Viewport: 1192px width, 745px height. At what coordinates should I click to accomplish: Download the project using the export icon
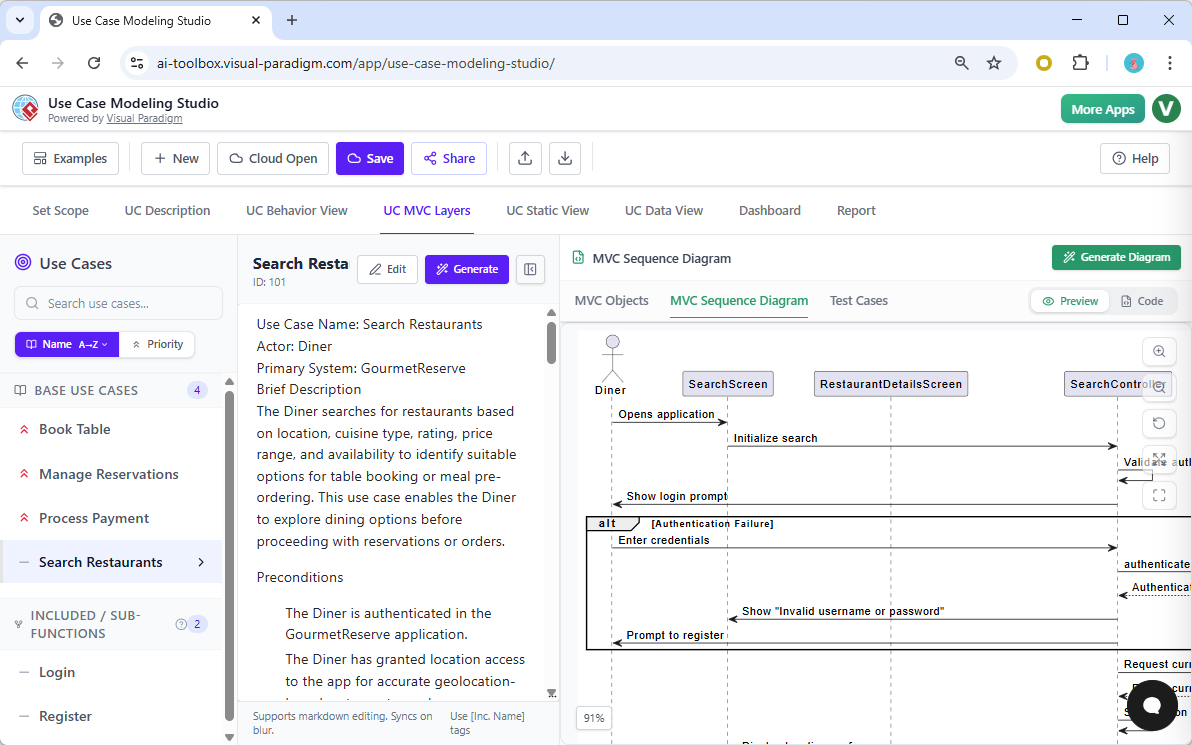click(x=565, y=158)
